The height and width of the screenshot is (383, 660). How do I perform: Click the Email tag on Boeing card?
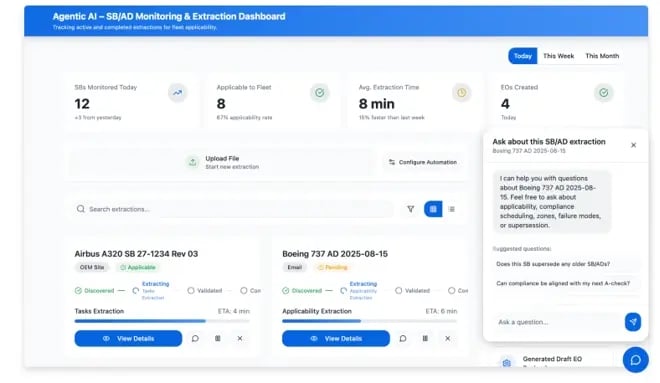[295, 268]
